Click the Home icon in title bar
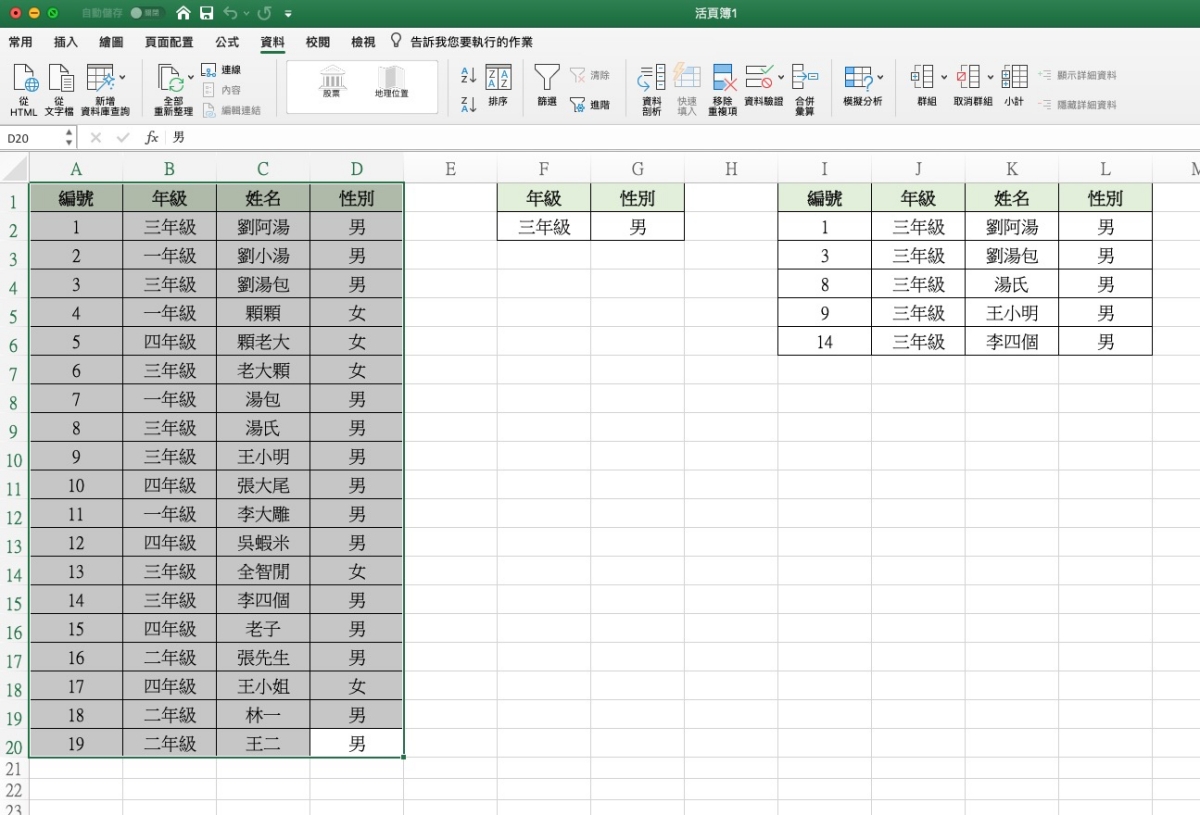 point(183,13)
